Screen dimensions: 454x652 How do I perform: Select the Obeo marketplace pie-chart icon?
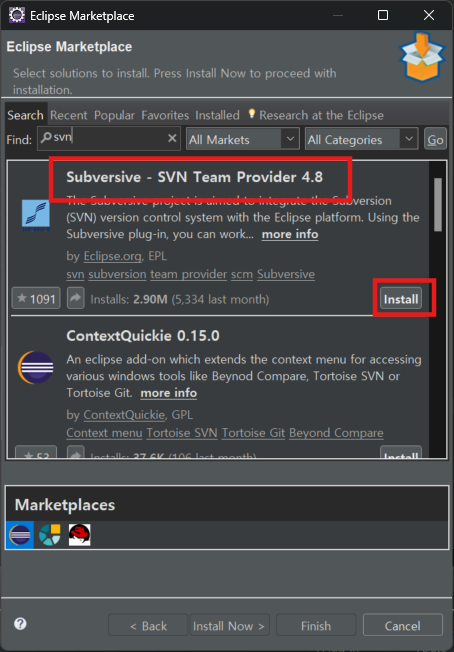click(50, 535)
